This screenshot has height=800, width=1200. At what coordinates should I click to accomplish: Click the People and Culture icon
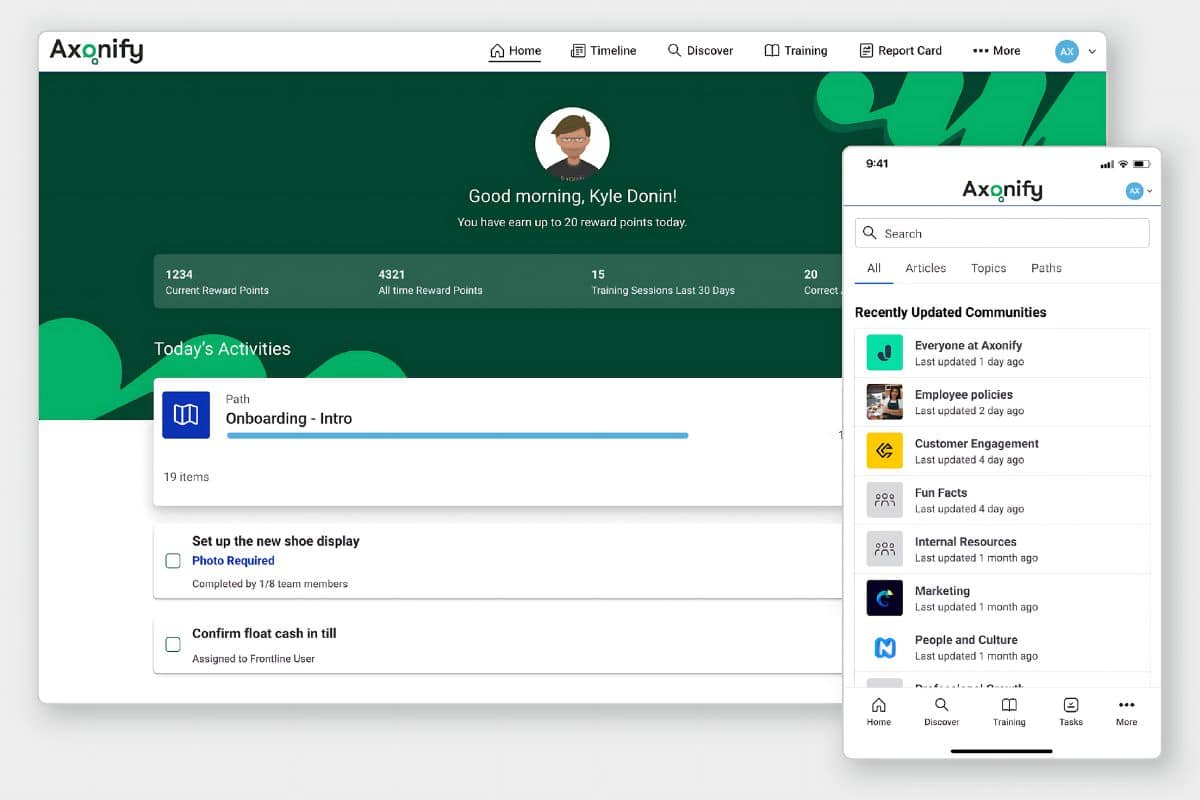pos(885,647)
